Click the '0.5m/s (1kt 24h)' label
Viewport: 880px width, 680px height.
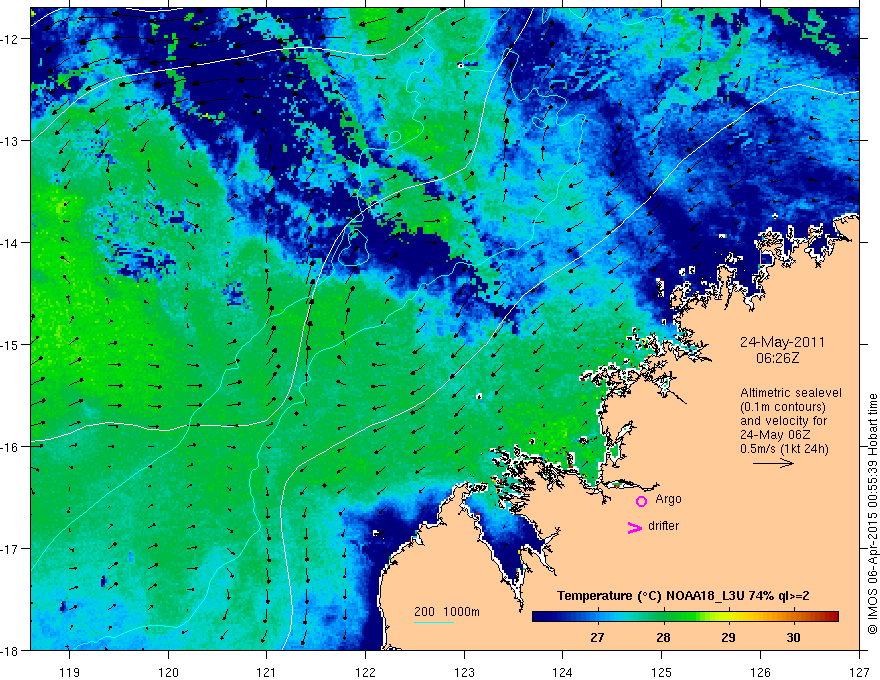tap(784, 449)
